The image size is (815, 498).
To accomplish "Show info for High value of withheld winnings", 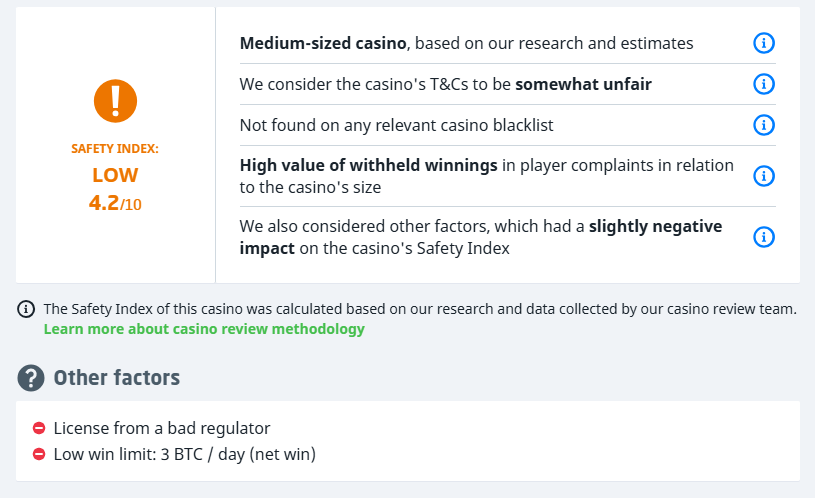I will (763, 176).
